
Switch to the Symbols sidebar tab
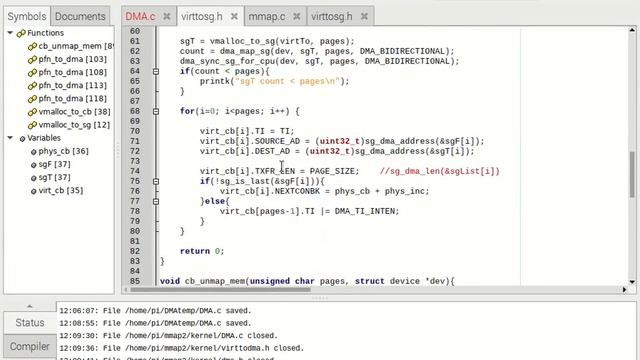27,16
